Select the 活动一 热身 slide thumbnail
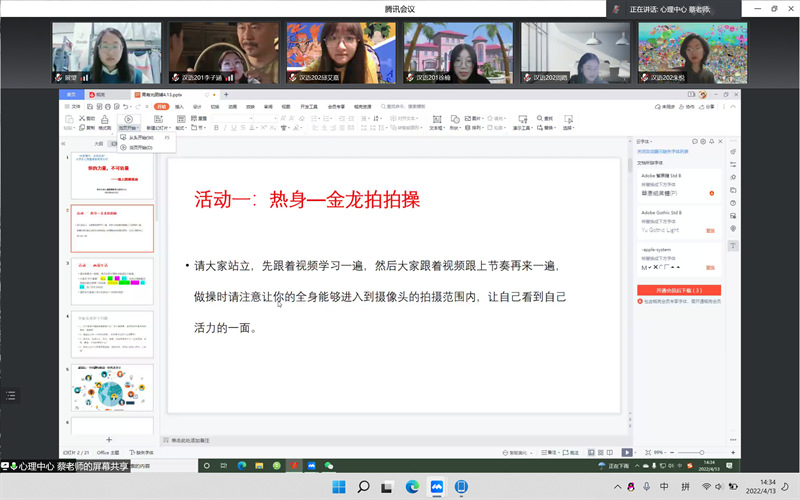800x500 pixels. [111, 229]
